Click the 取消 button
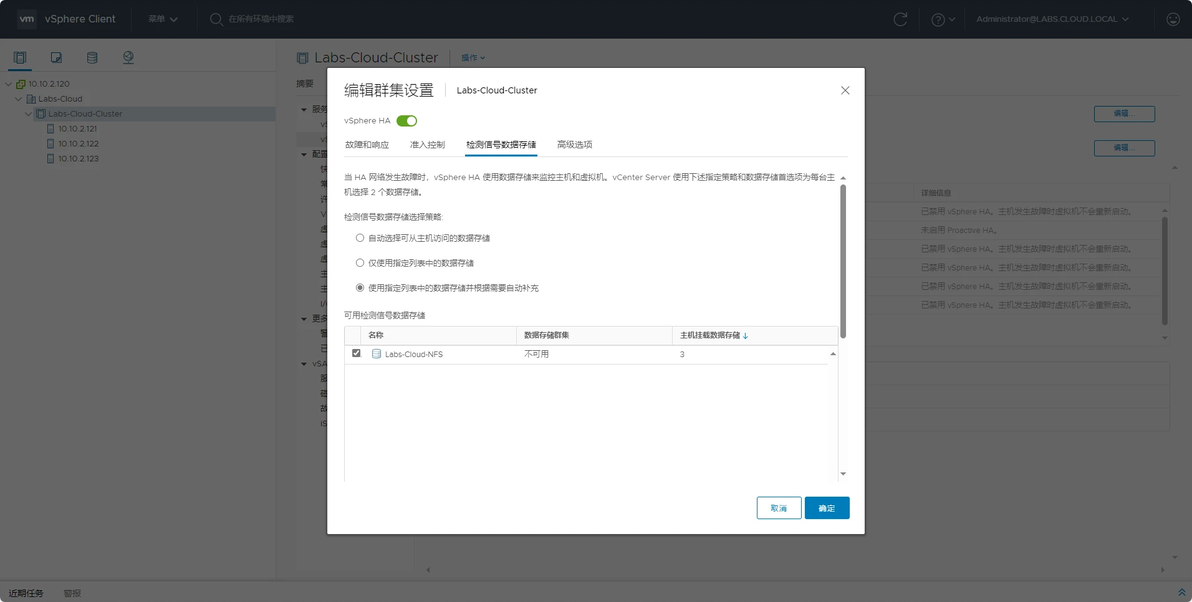The width and height of the screenshot is (1192, 602). coord(779,508)
